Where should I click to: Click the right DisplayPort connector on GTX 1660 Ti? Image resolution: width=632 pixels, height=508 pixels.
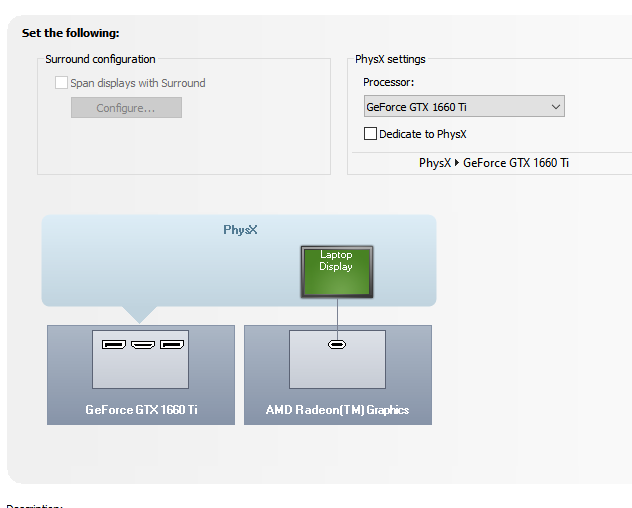point(172,345)
